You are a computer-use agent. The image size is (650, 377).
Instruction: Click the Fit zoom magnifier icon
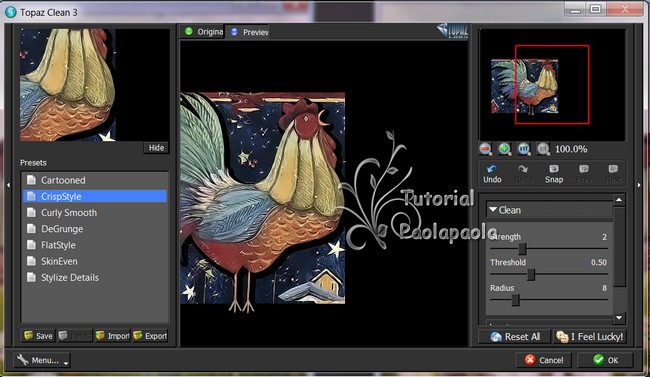(x=524, y=148)
